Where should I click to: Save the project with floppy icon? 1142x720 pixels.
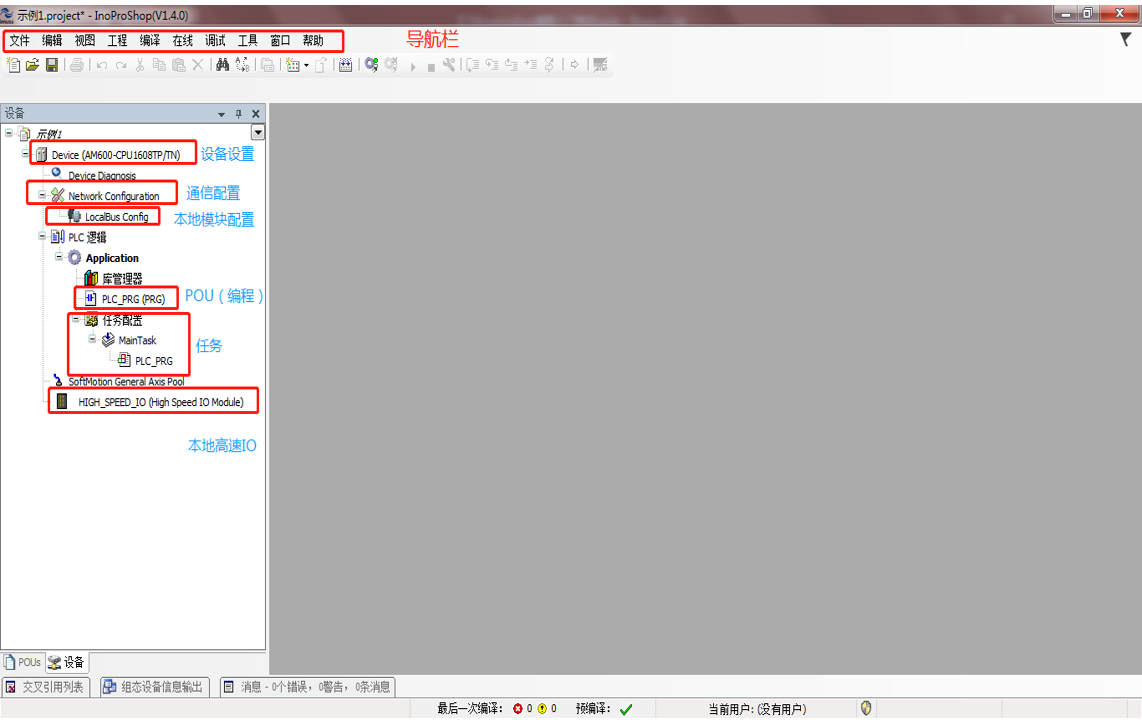tap(52, 65)
